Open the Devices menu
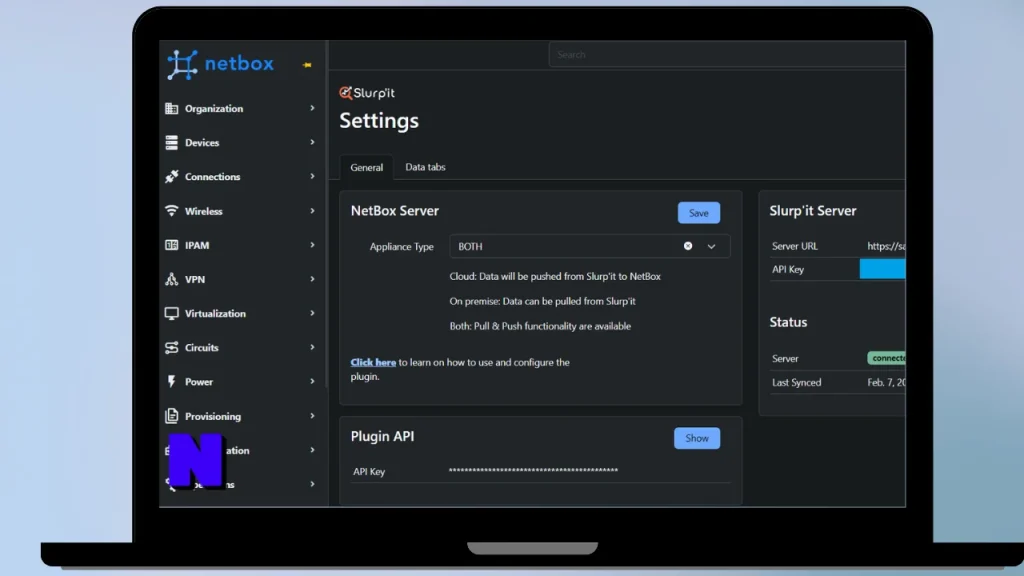This screenshot has height=576, width=1024. pos(240,142)
